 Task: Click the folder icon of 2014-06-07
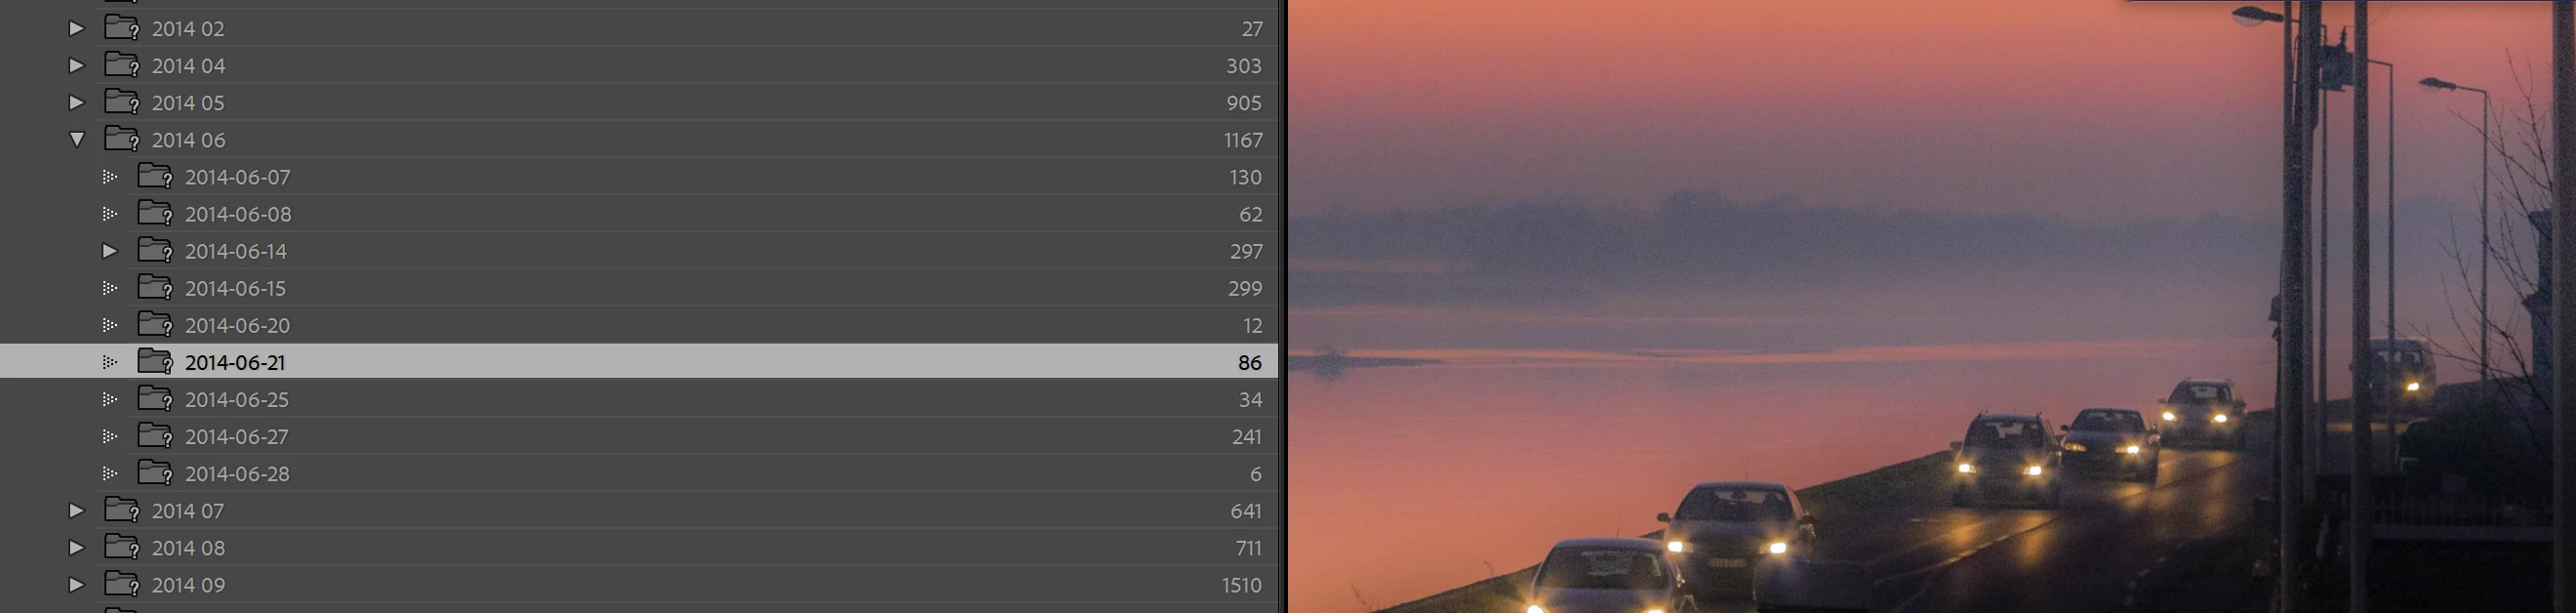155,176
